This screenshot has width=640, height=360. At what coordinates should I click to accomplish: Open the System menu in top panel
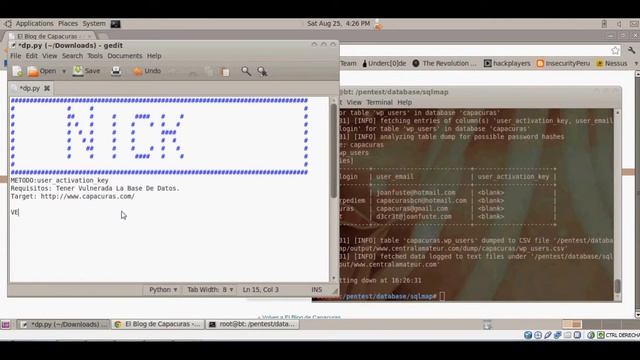[94, 24]
